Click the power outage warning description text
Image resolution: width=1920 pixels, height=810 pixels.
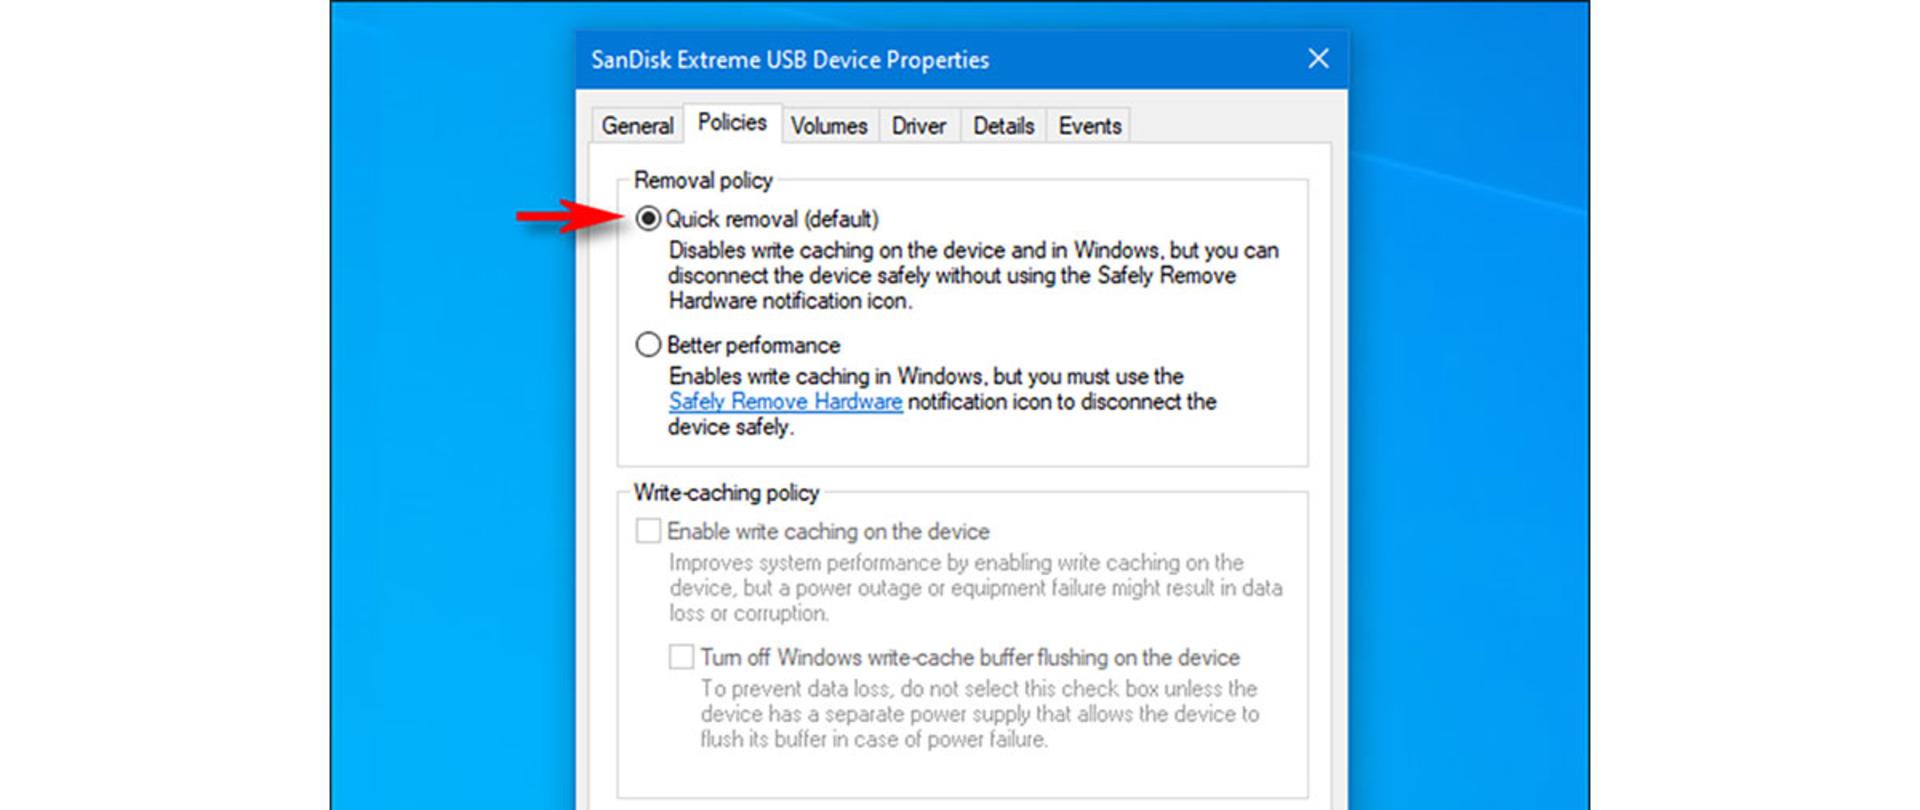(975, 588)
